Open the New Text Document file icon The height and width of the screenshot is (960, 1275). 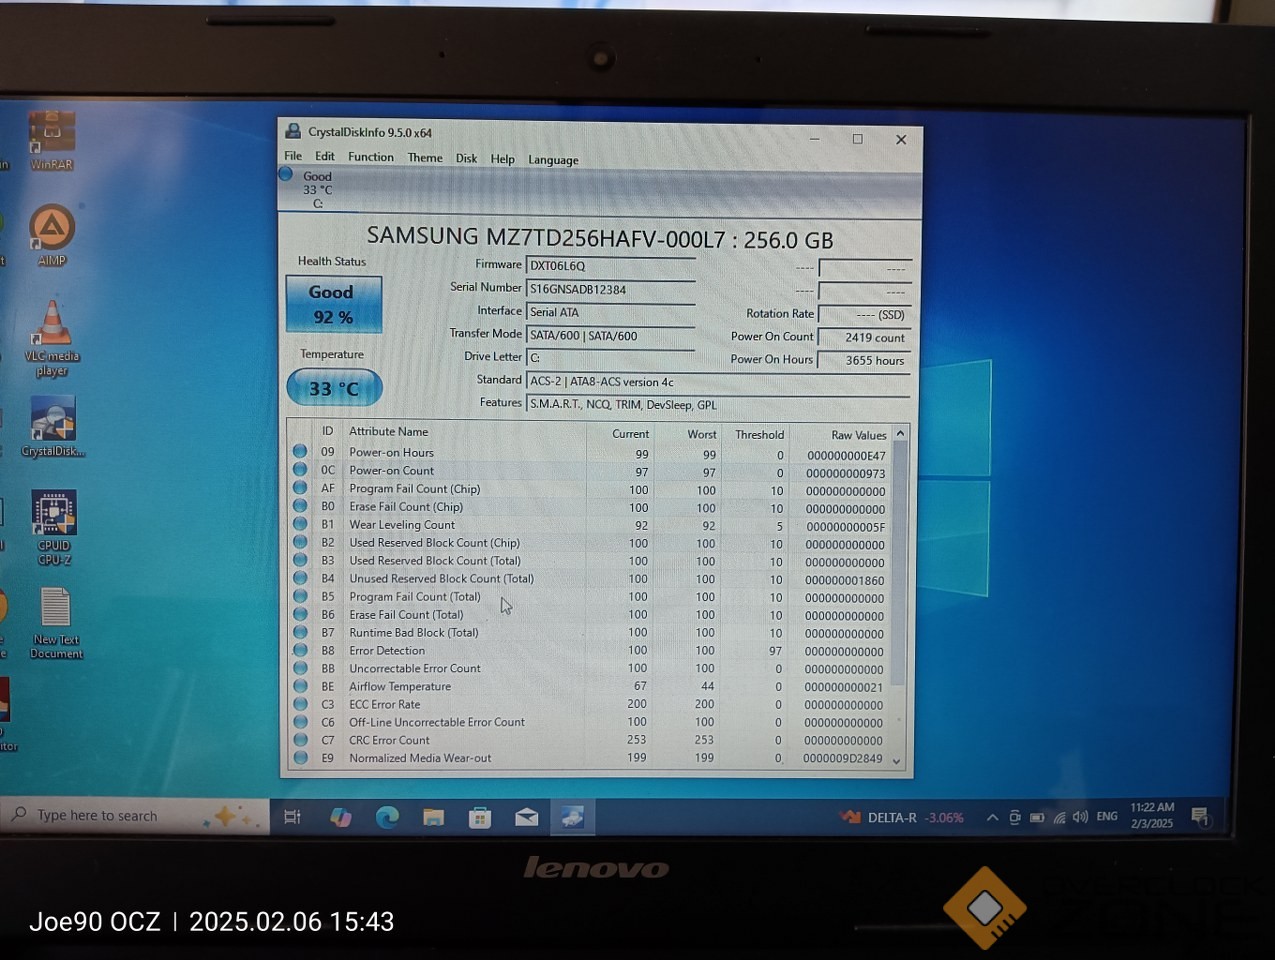56,623
